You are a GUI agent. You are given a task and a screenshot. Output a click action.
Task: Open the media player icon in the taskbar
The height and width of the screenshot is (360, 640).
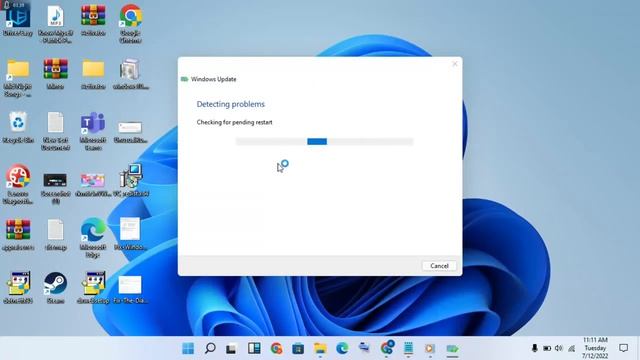pos(430,348)
